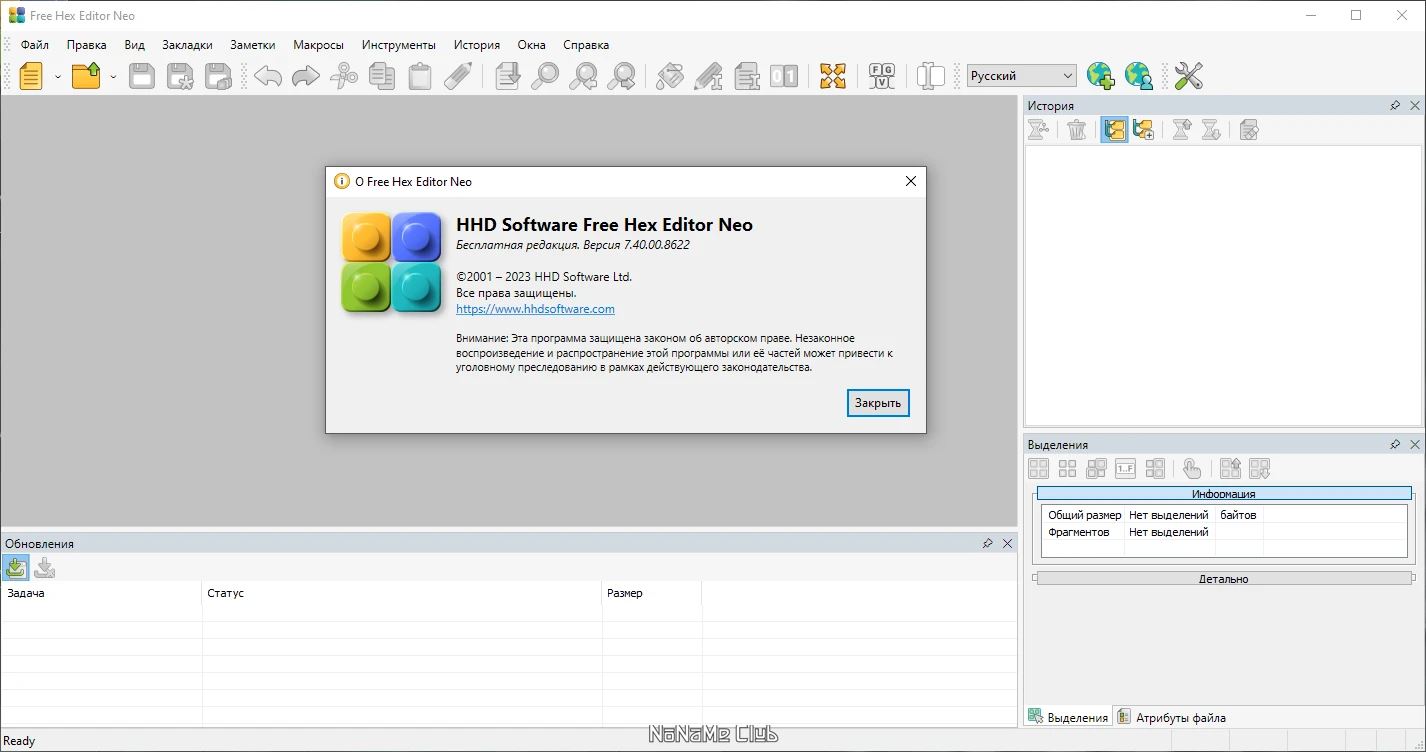Pin the История panel
The height and width of the screenshot is (752, 1426).
(1395, 105)
